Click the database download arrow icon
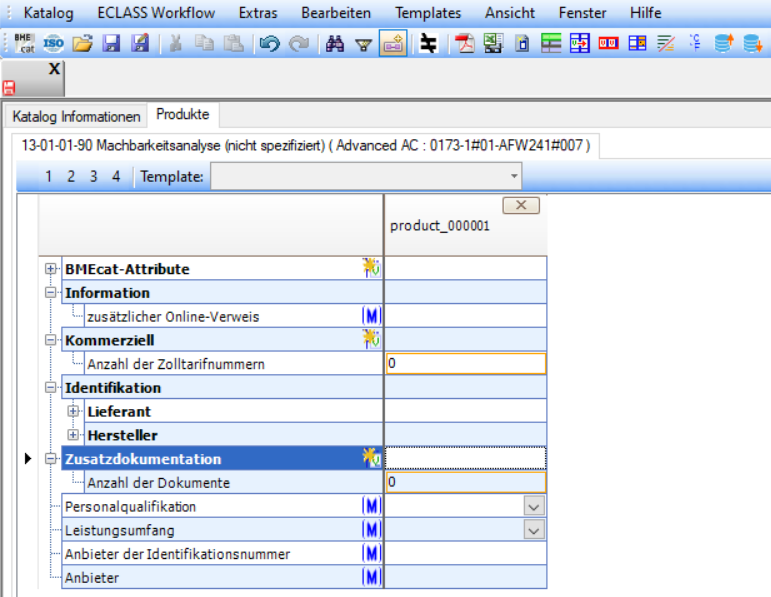 tap(753, 43)
